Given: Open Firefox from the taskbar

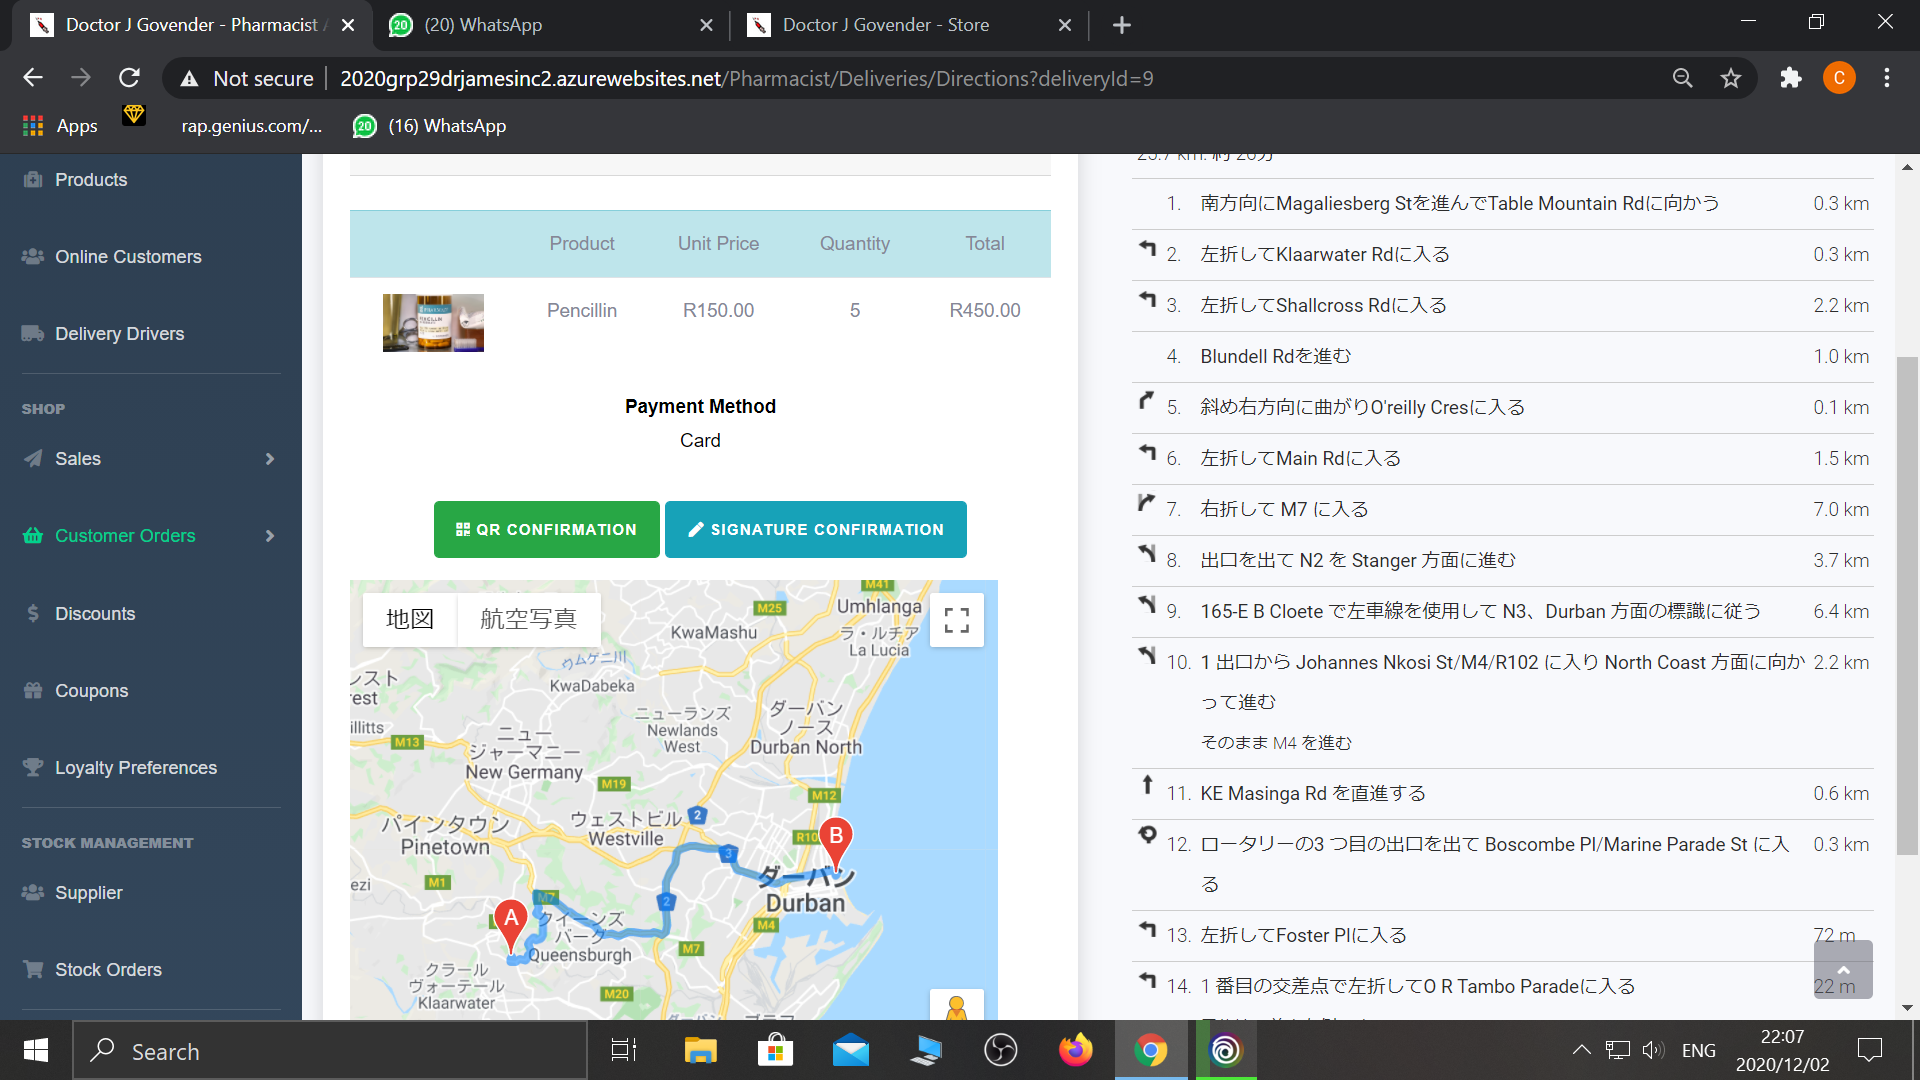Looking at the screenshot, I should coord(1075,1051).
